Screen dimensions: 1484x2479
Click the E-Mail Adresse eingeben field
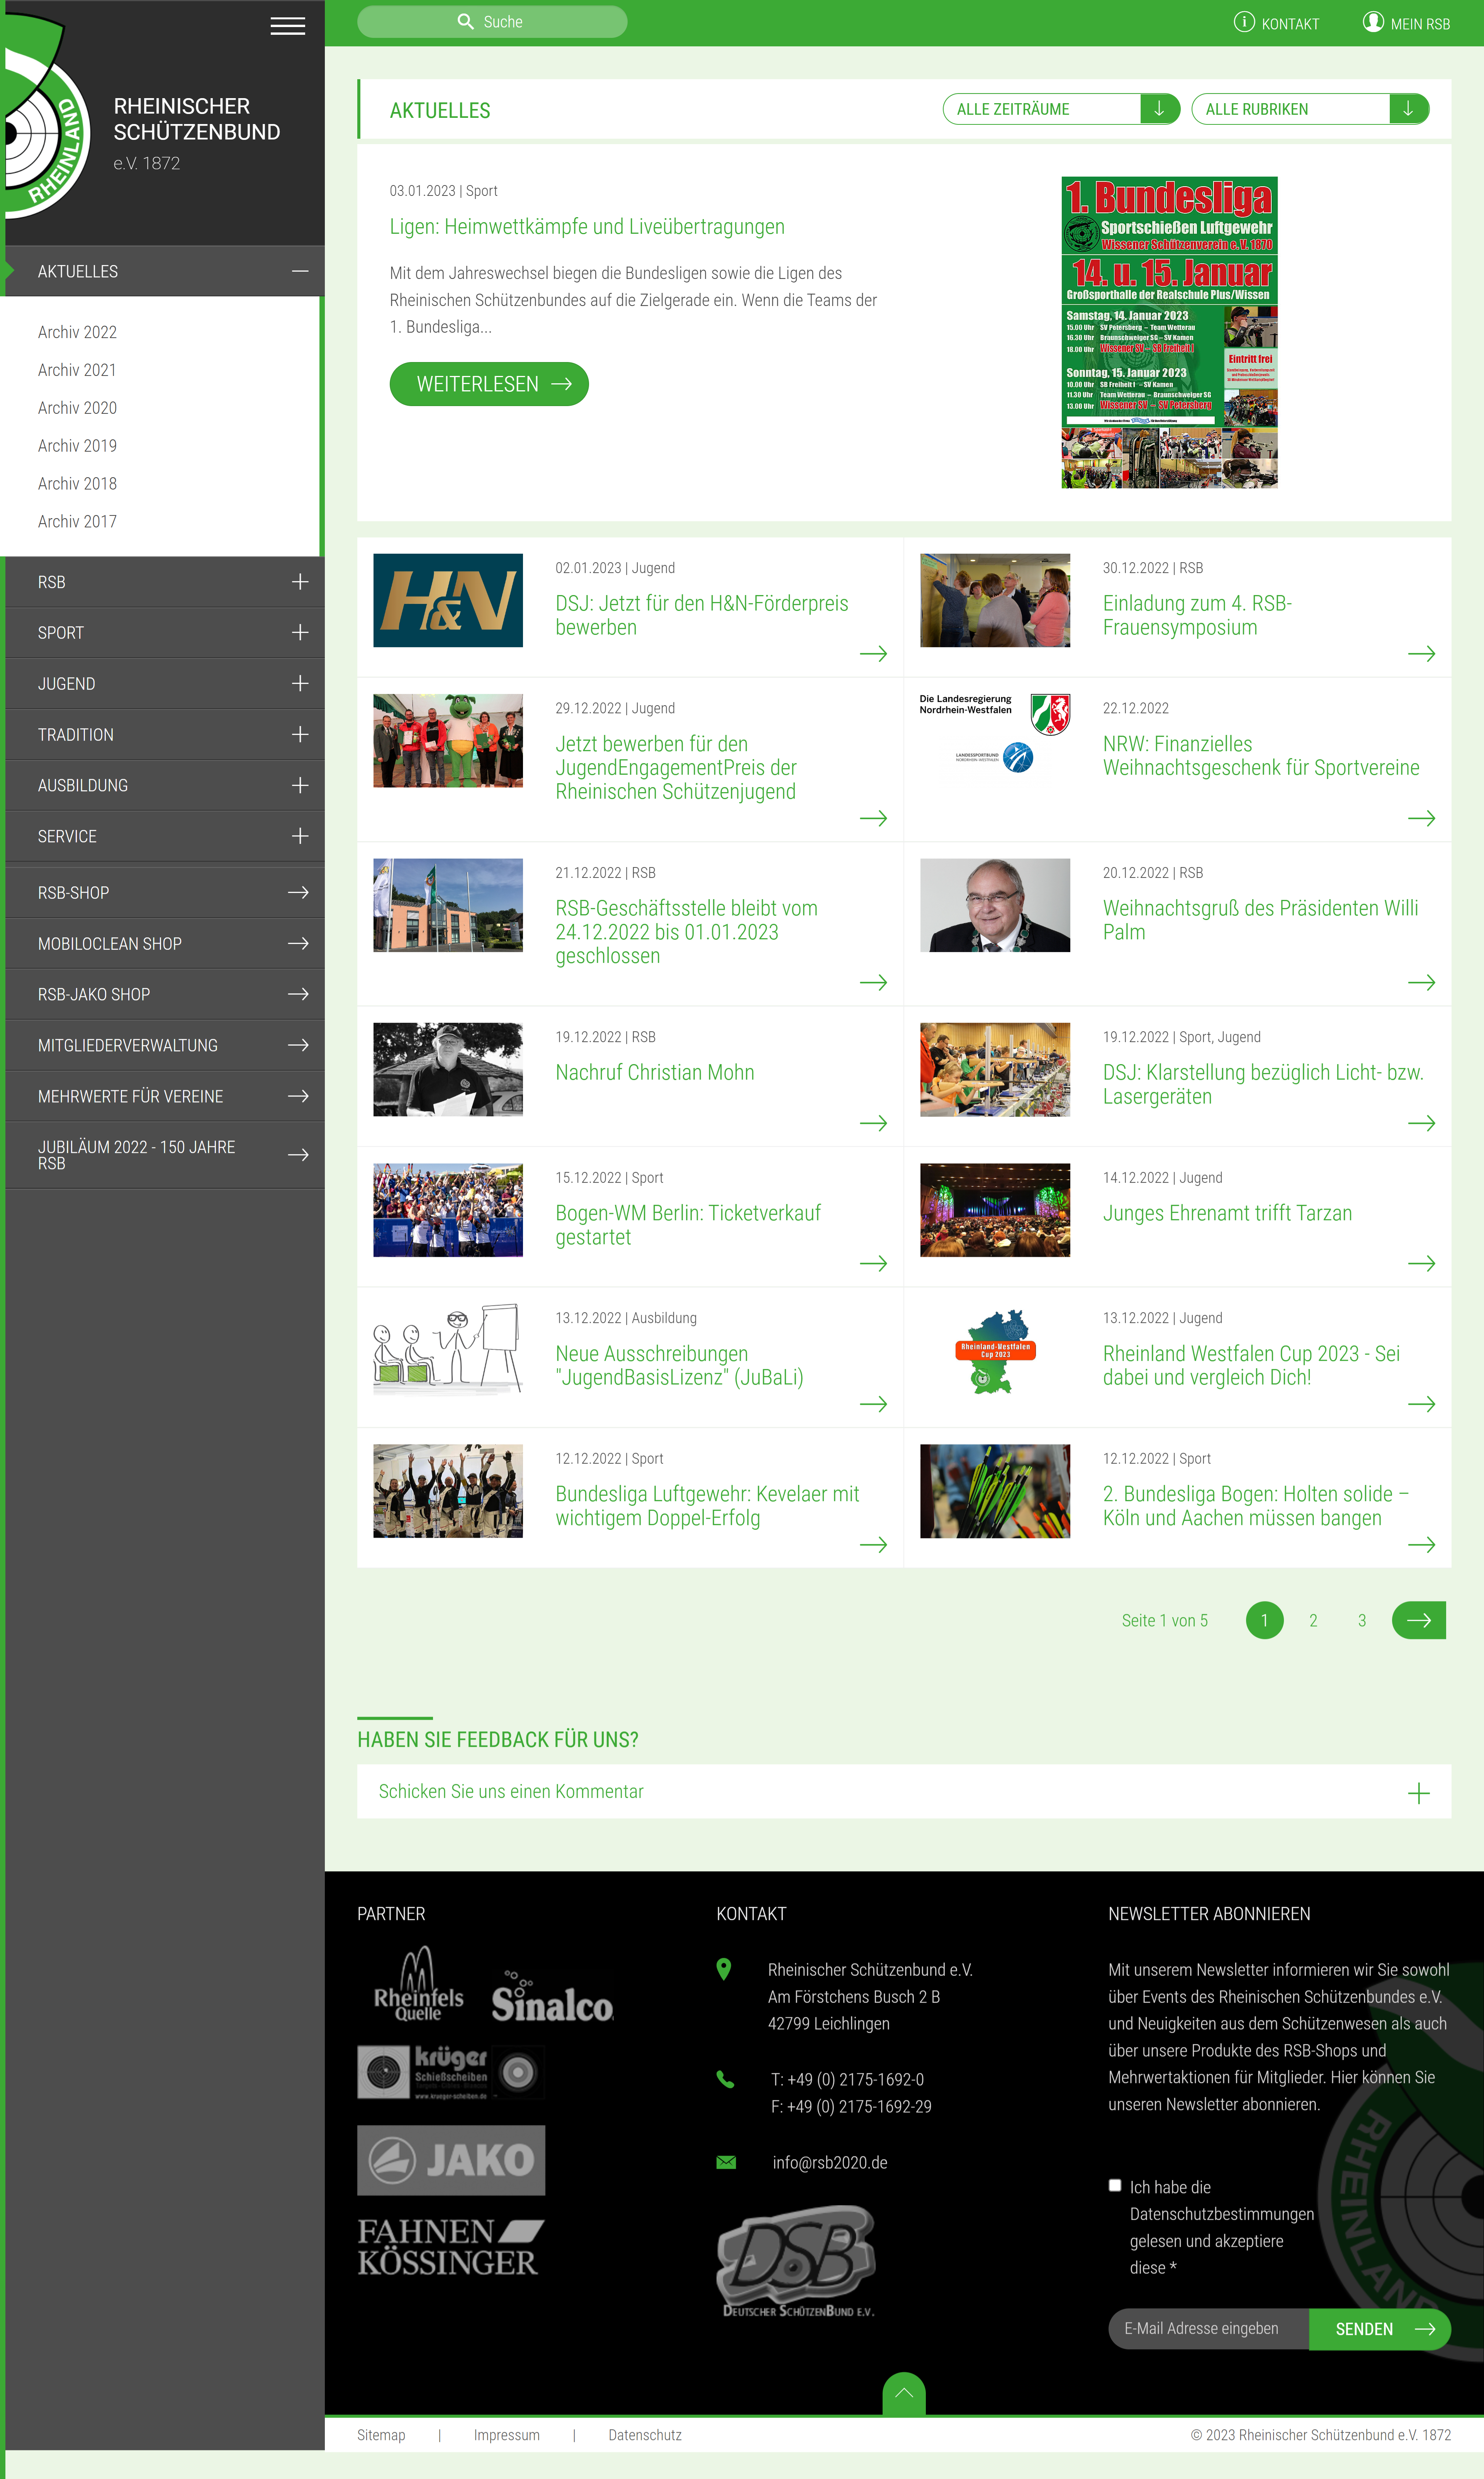(x=1209, y=2329)
